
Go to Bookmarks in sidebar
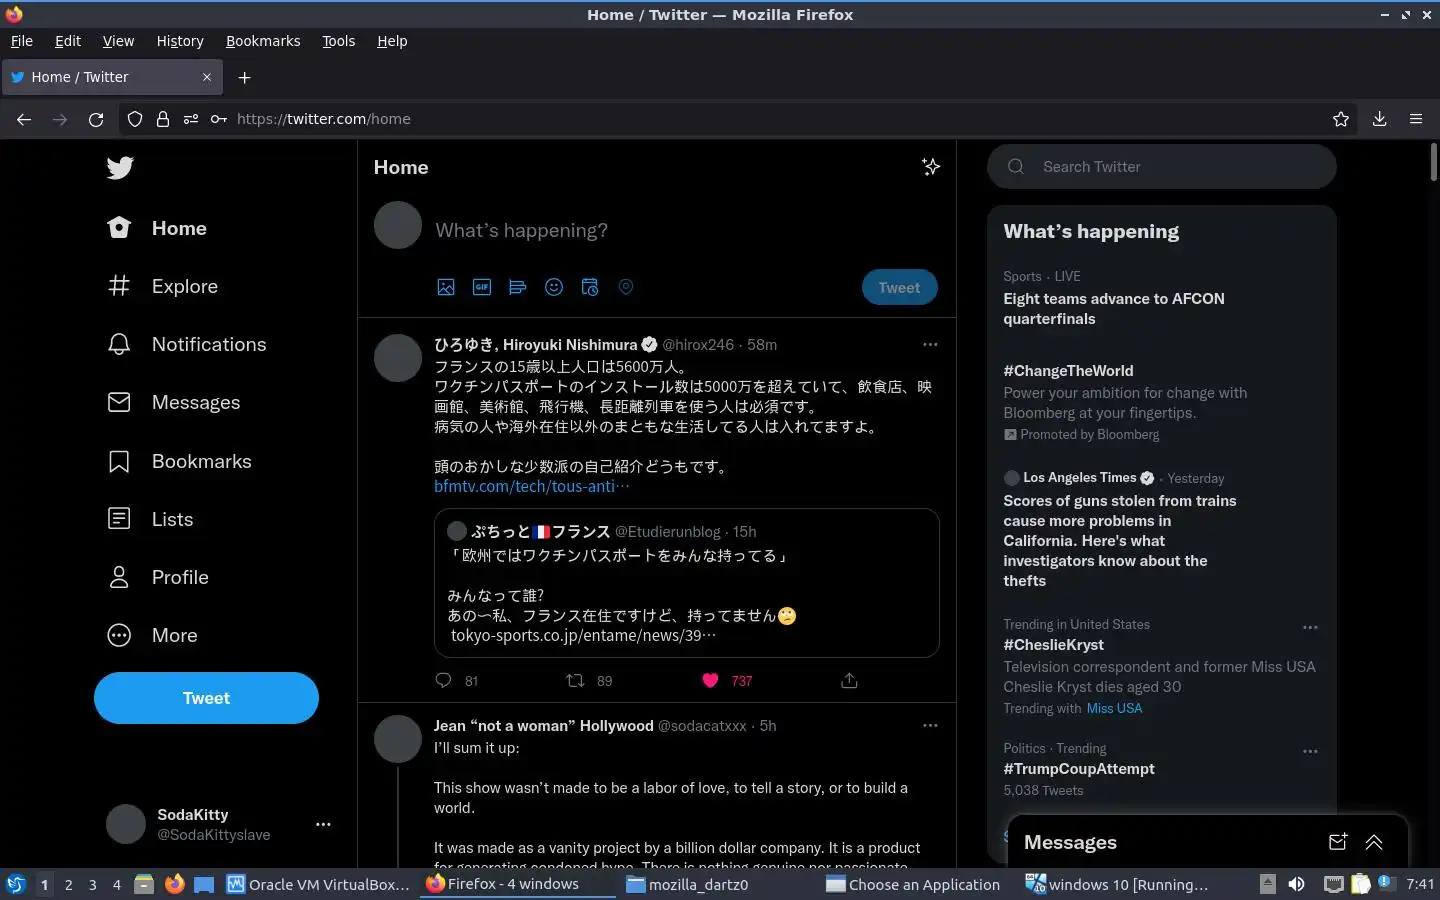(x=179, y=461)
